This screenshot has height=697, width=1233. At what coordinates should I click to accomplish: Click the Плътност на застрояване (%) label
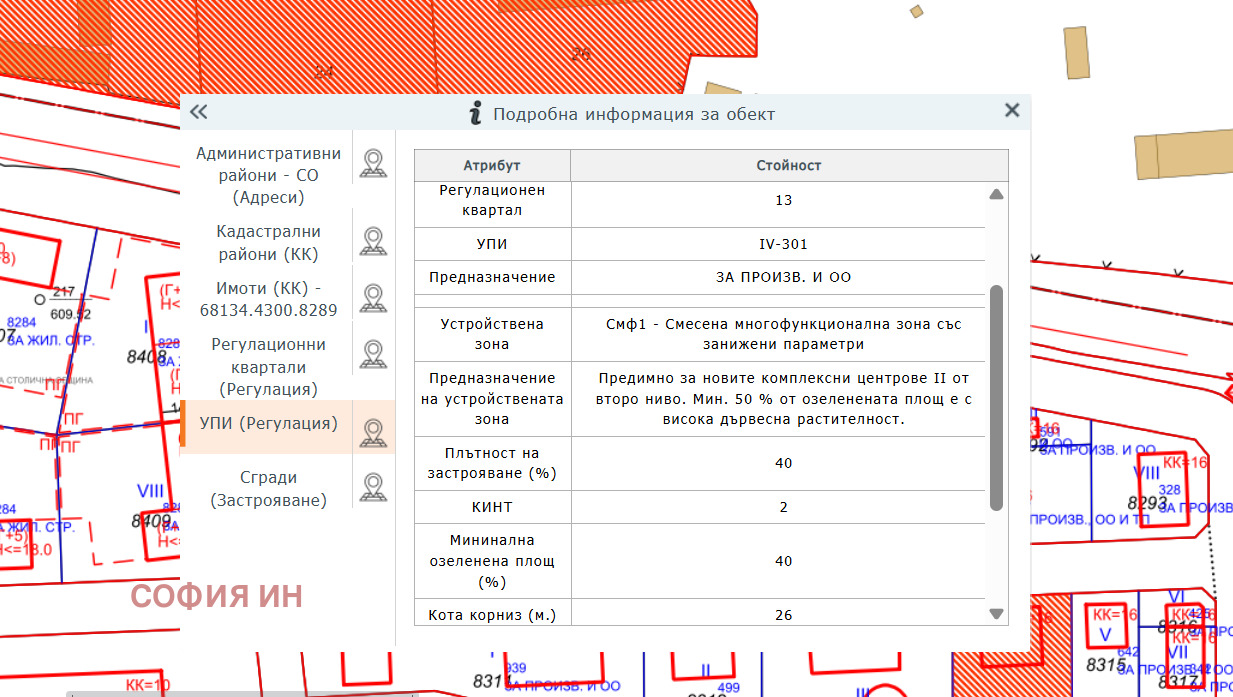point(492,463)
